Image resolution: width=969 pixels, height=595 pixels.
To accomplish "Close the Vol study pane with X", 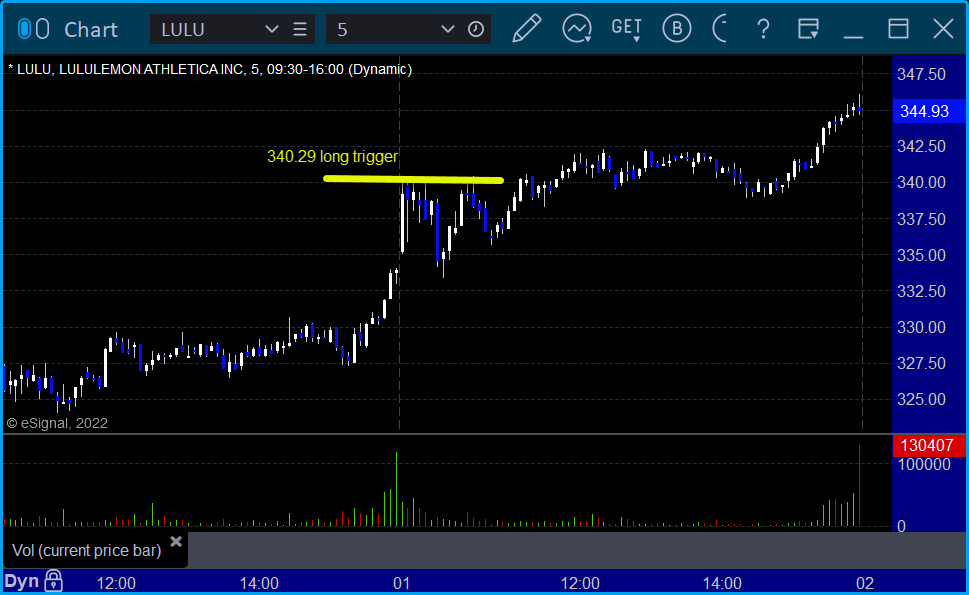I will [176, 542].
